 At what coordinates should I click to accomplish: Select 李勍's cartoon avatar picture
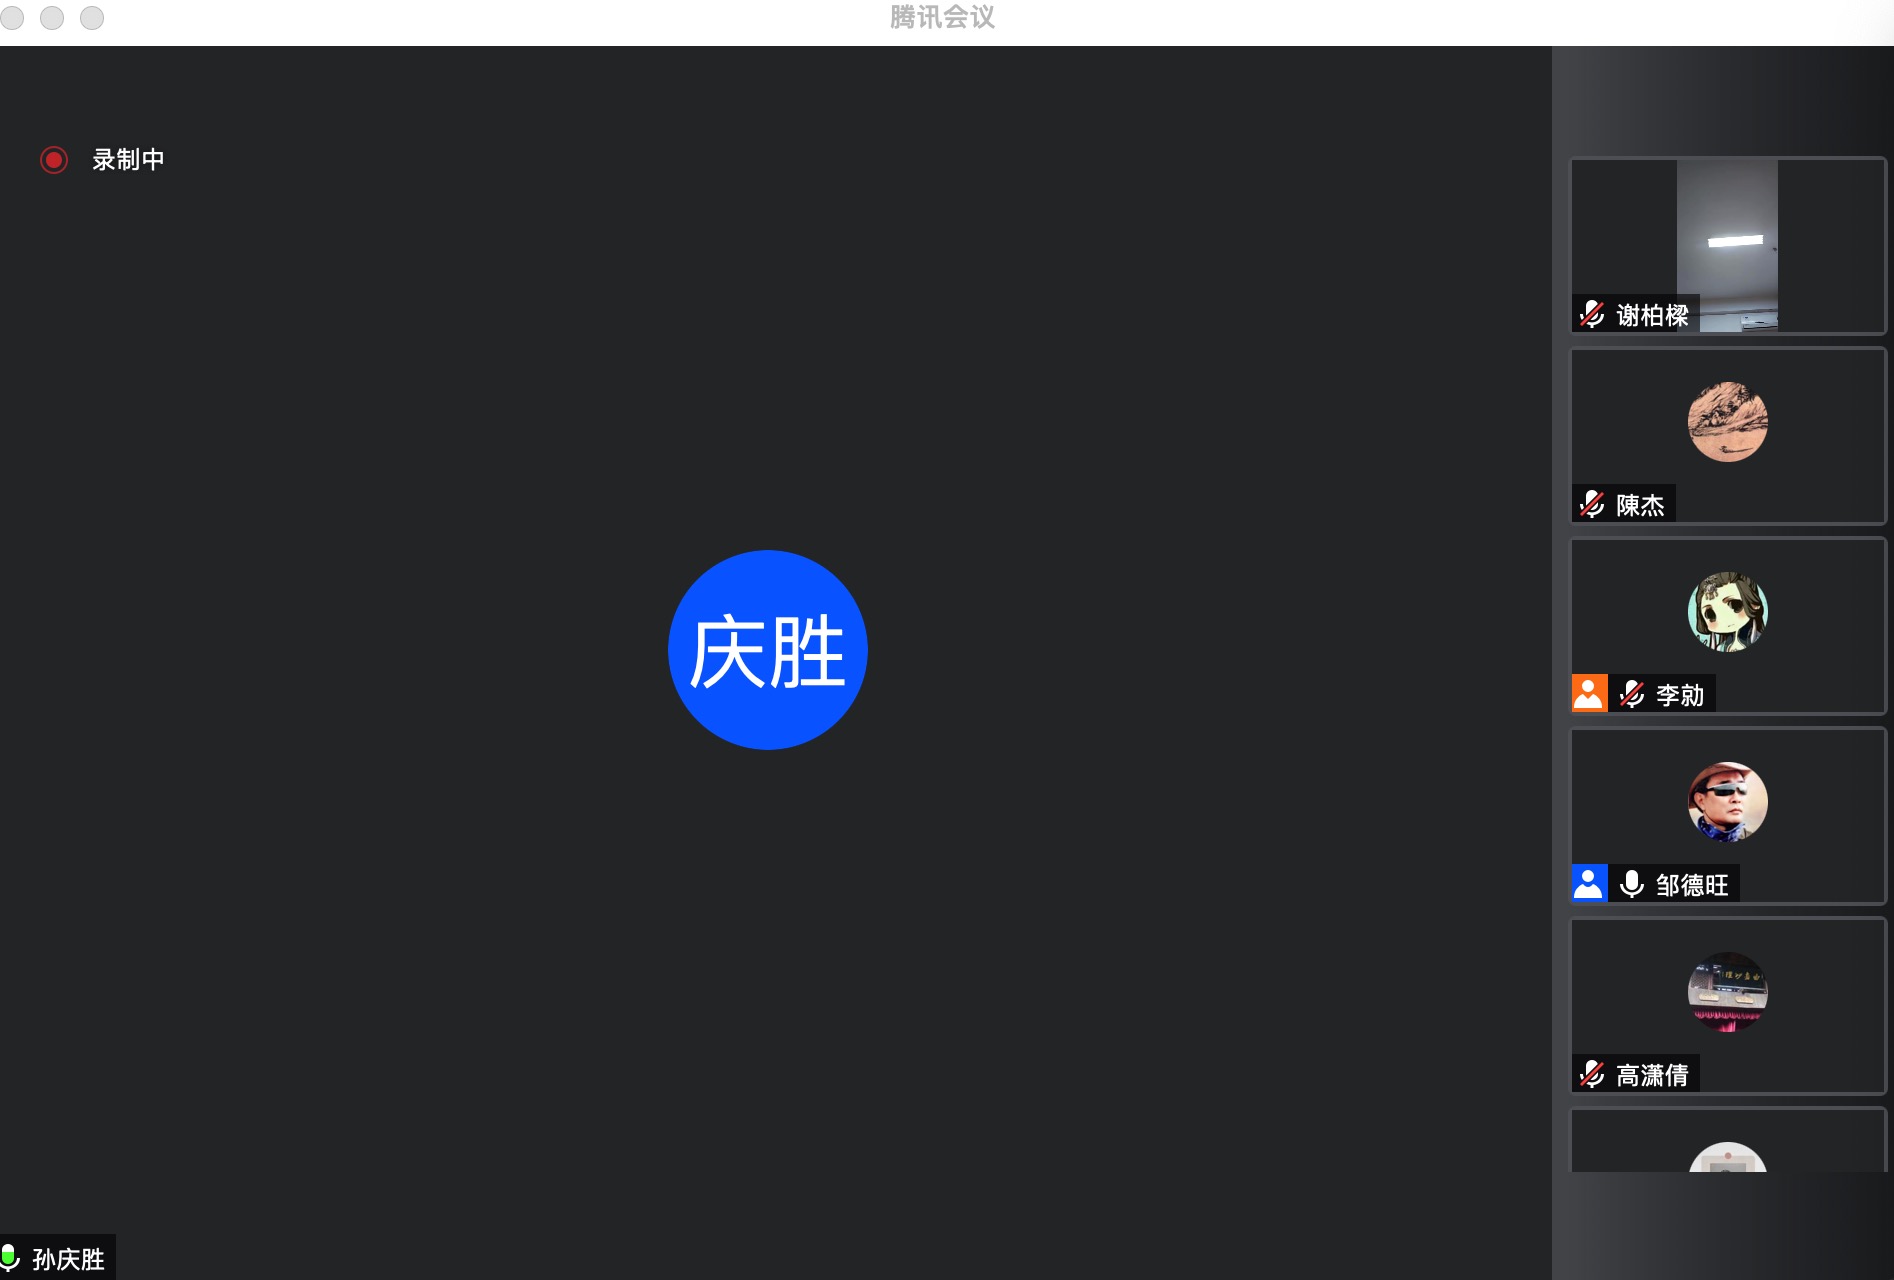point(1727,612)
